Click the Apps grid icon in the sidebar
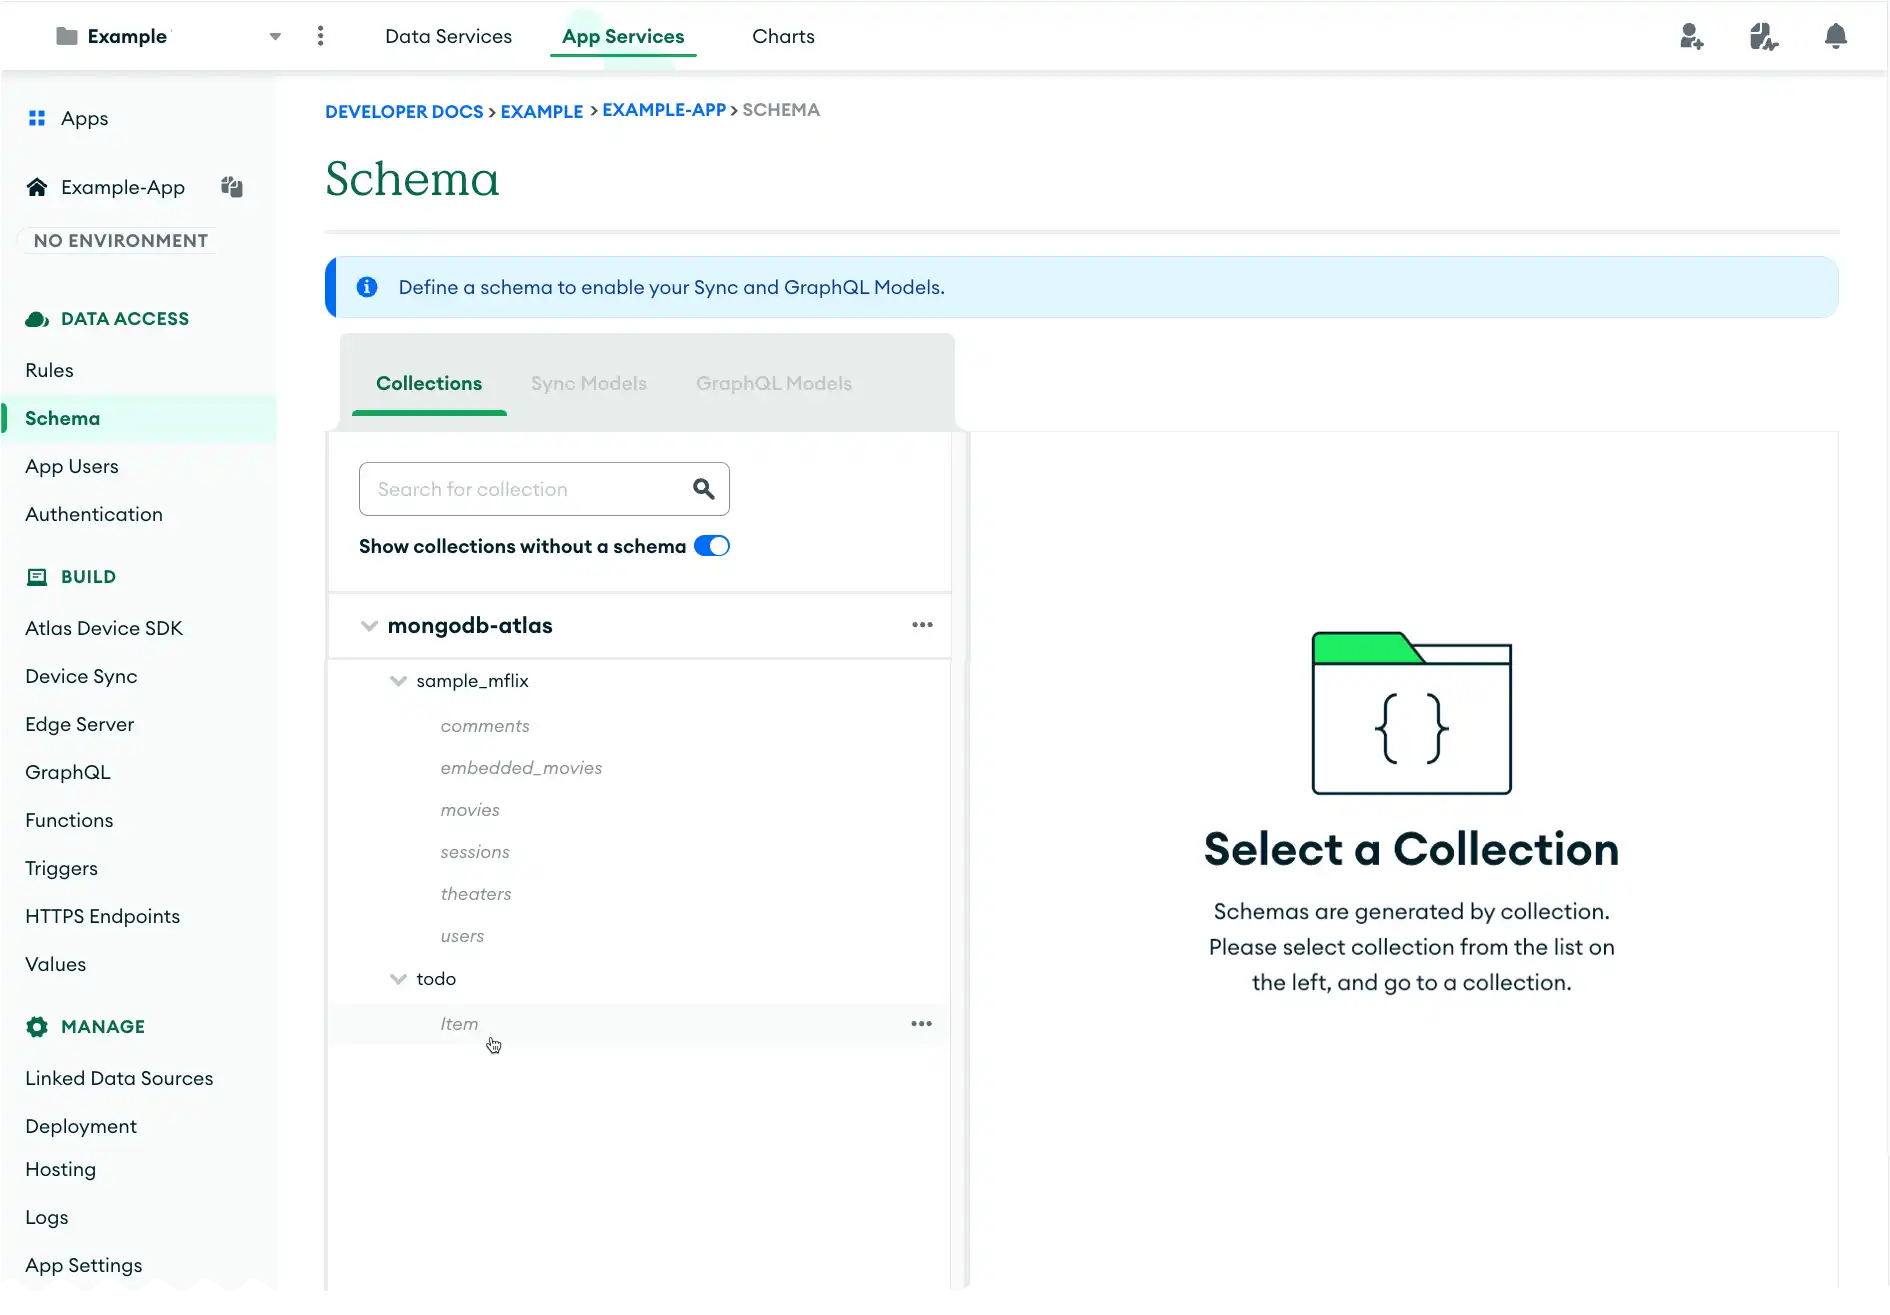This screenshot has width=1890, height=1315. click(x=37, y=118)
